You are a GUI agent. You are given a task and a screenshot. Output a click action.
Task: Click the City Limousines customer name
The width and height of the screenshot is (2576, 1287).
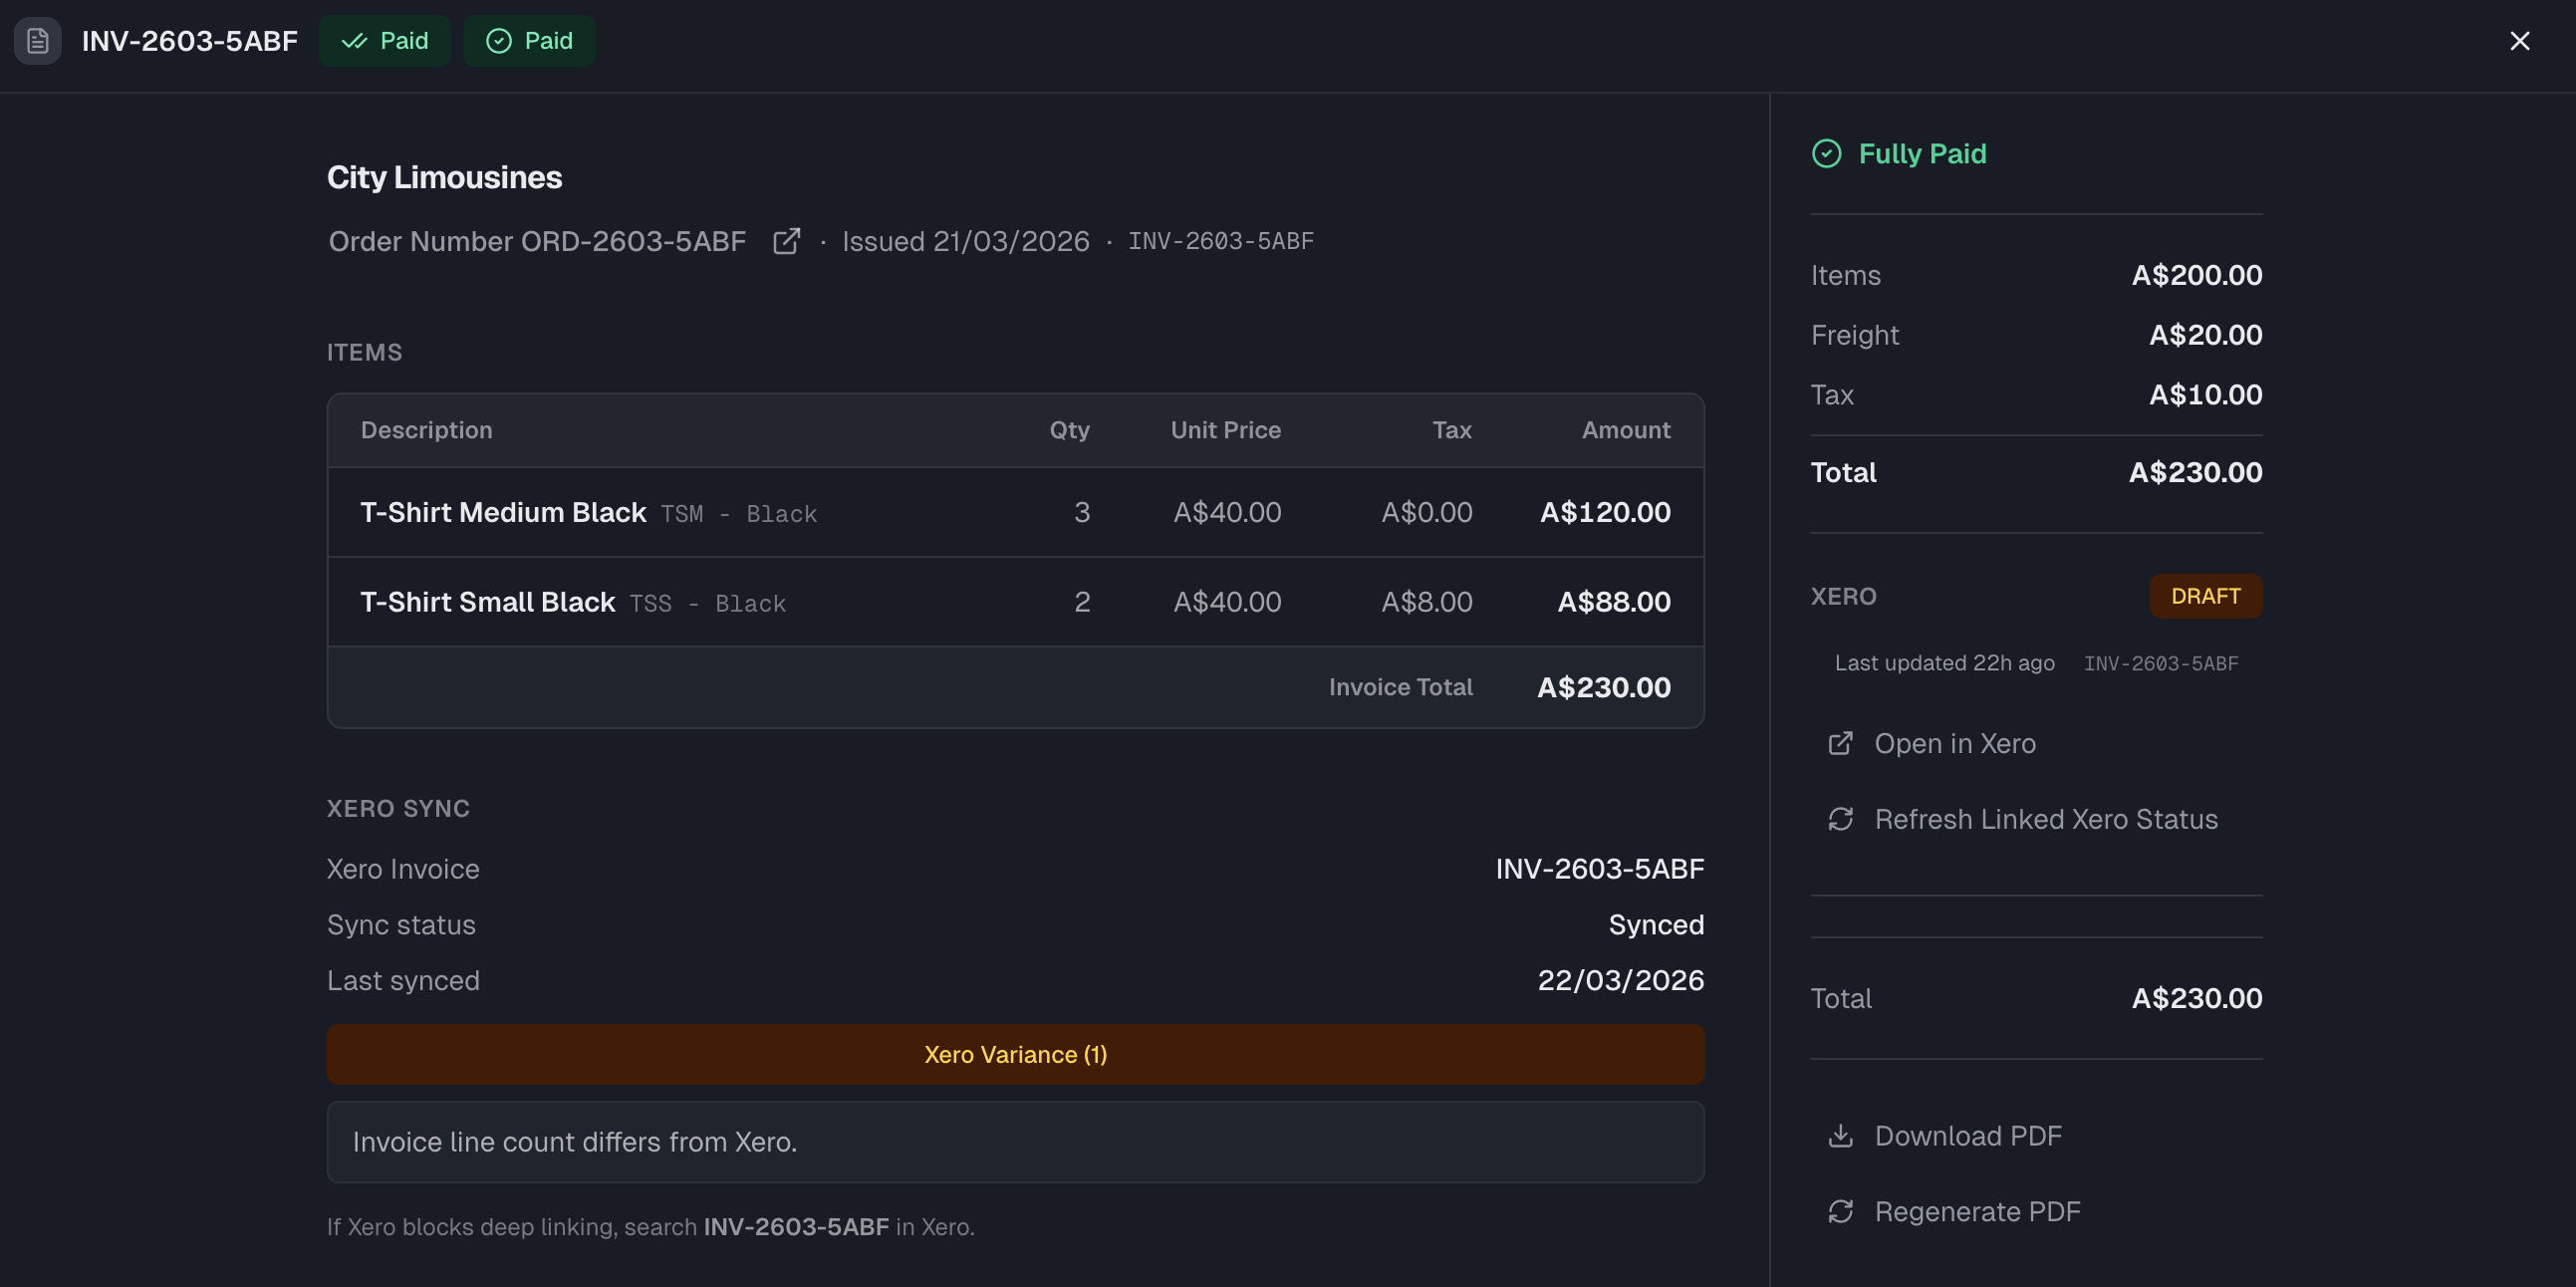pyautogui.click(x=444, y=177)
